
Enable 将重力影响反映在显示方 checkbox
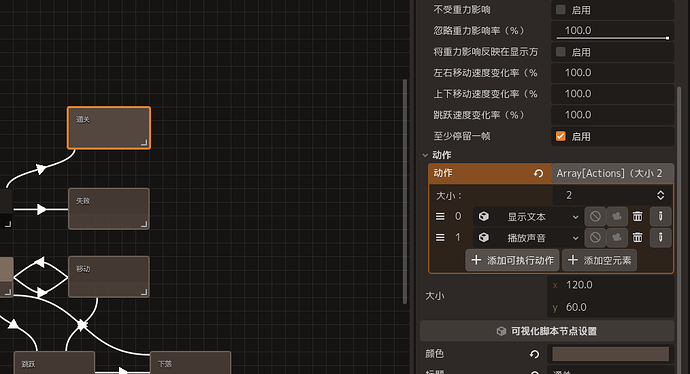(561, 52)
